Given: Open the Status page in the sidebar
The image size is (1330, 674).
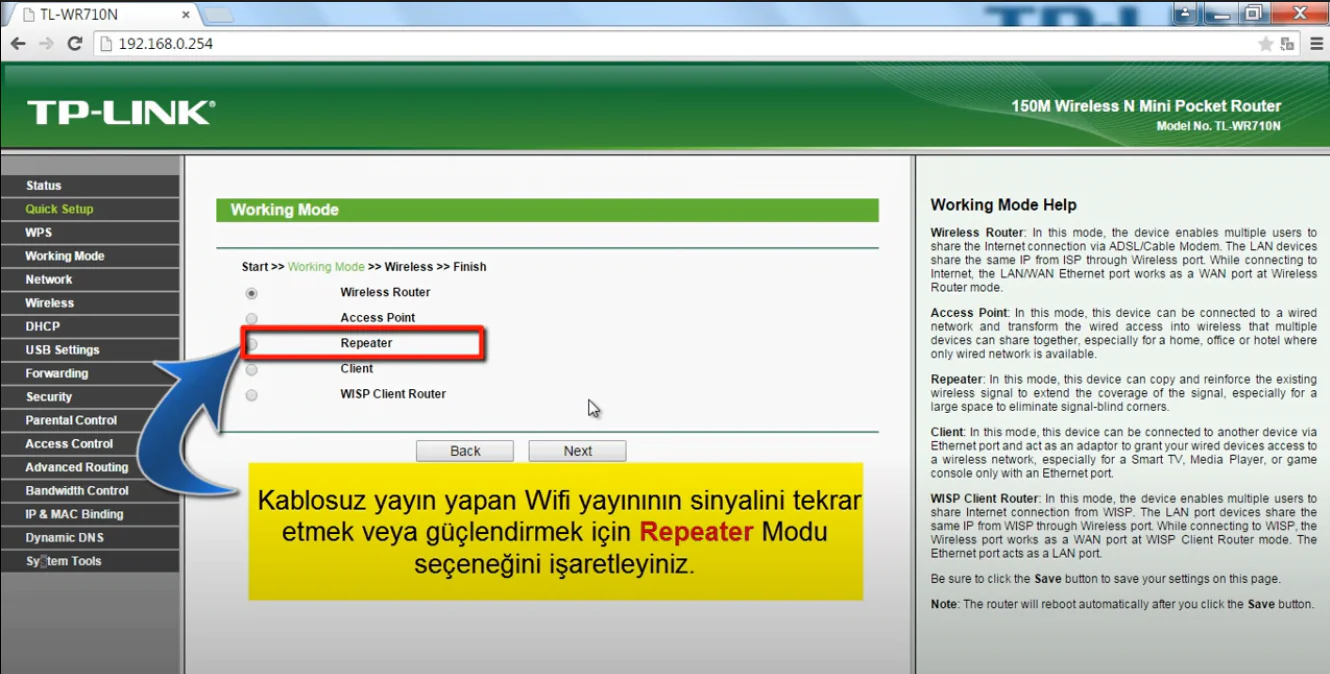Looking at the screenshot, I should click(x=44, y=186).
